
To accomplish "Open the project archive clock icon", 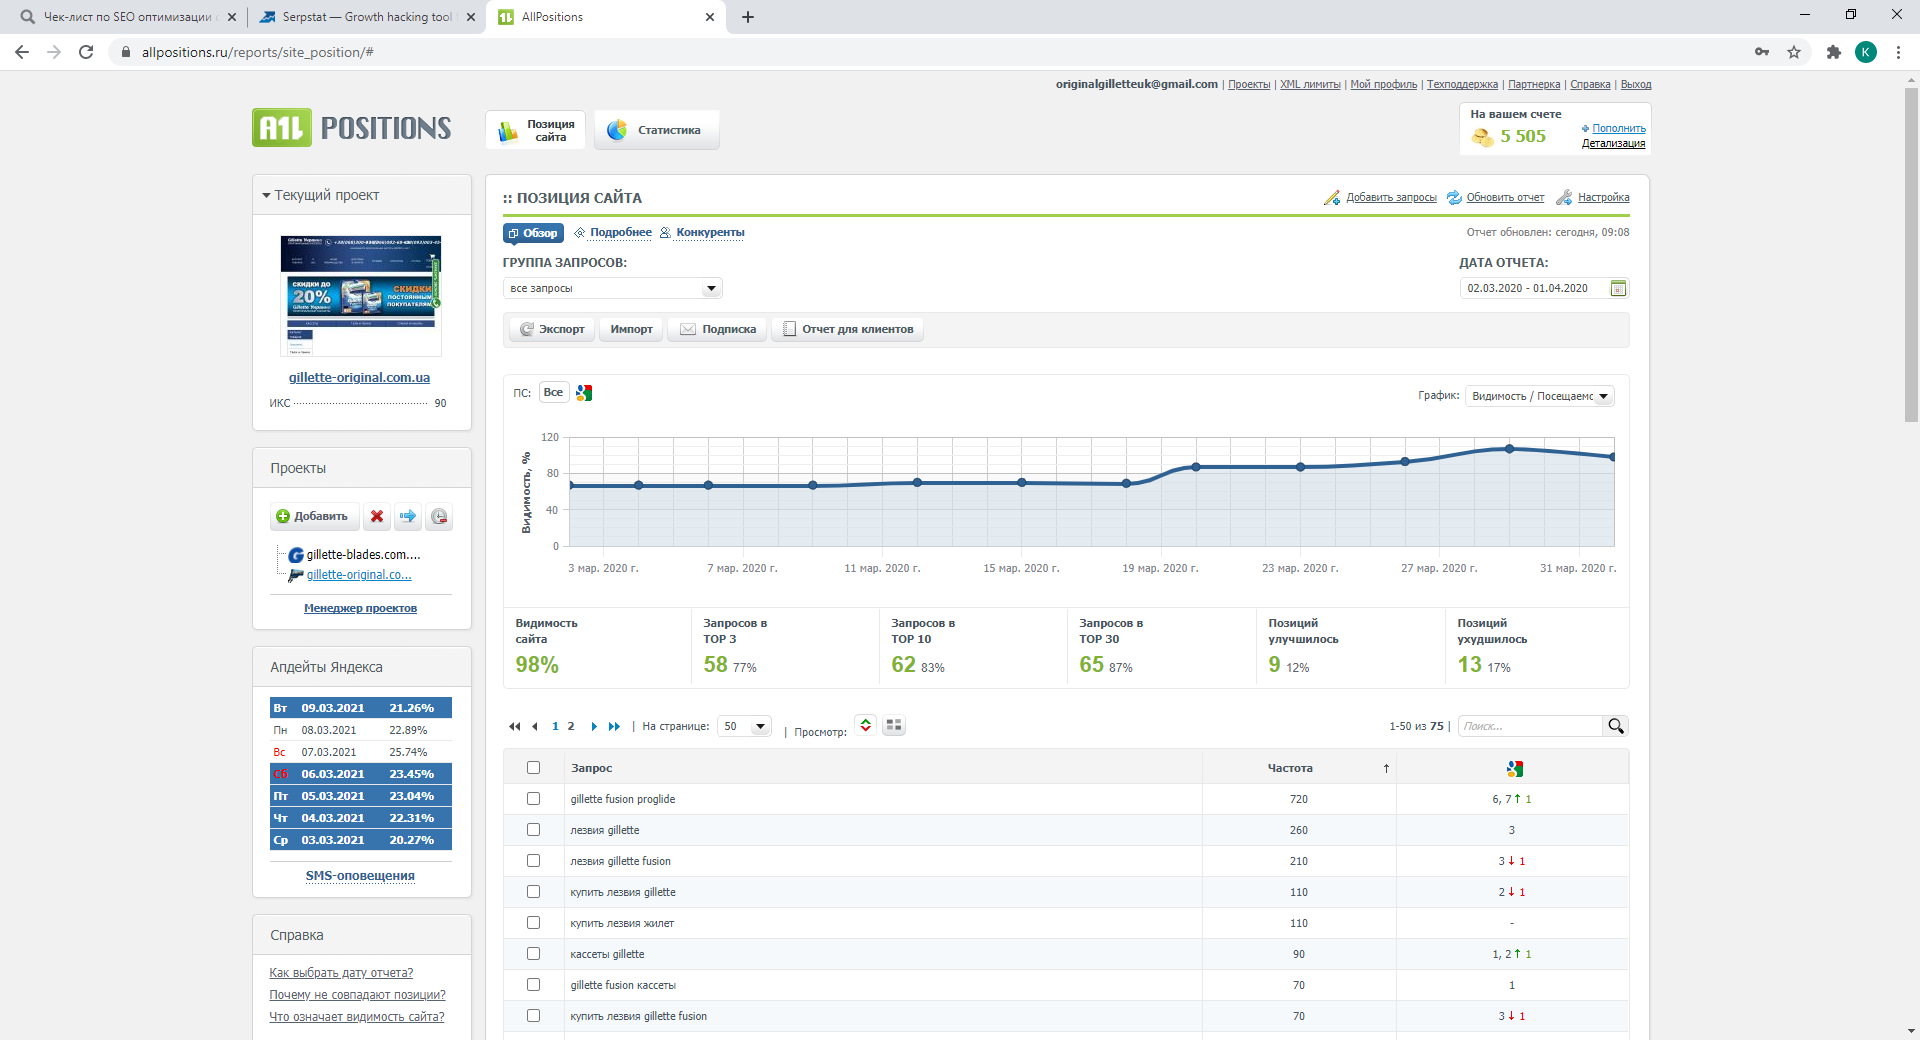I will (x=439, y=516).
